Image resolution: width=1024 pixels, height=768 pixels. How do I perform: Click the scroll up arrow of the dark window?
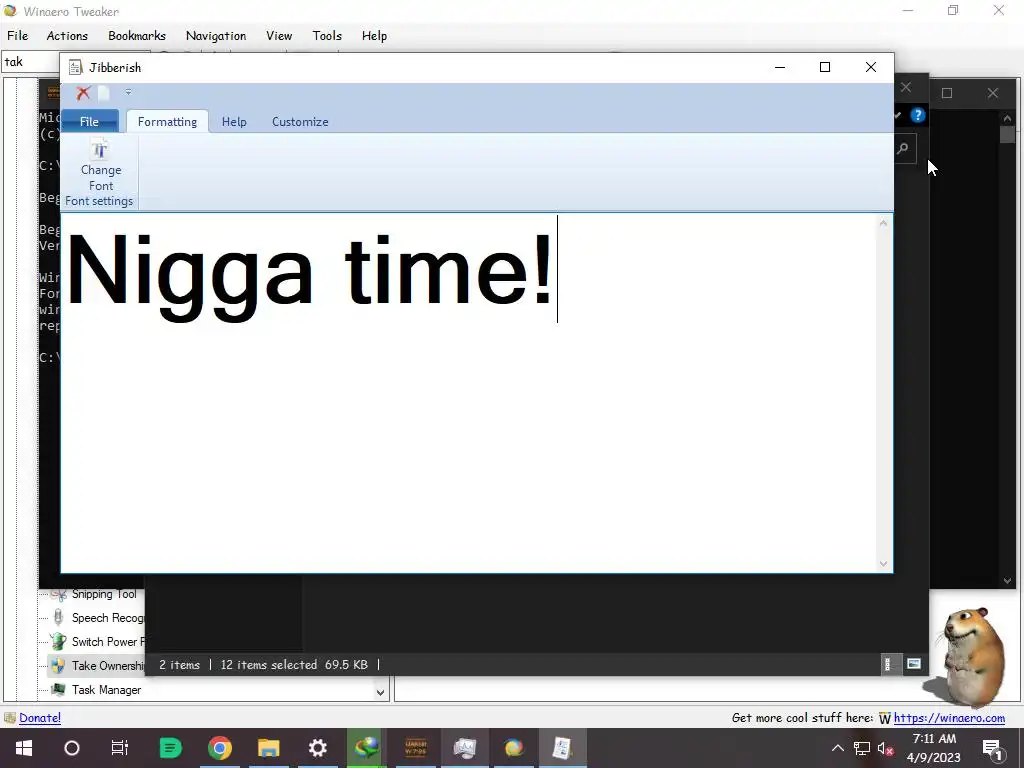(1007, 119)
